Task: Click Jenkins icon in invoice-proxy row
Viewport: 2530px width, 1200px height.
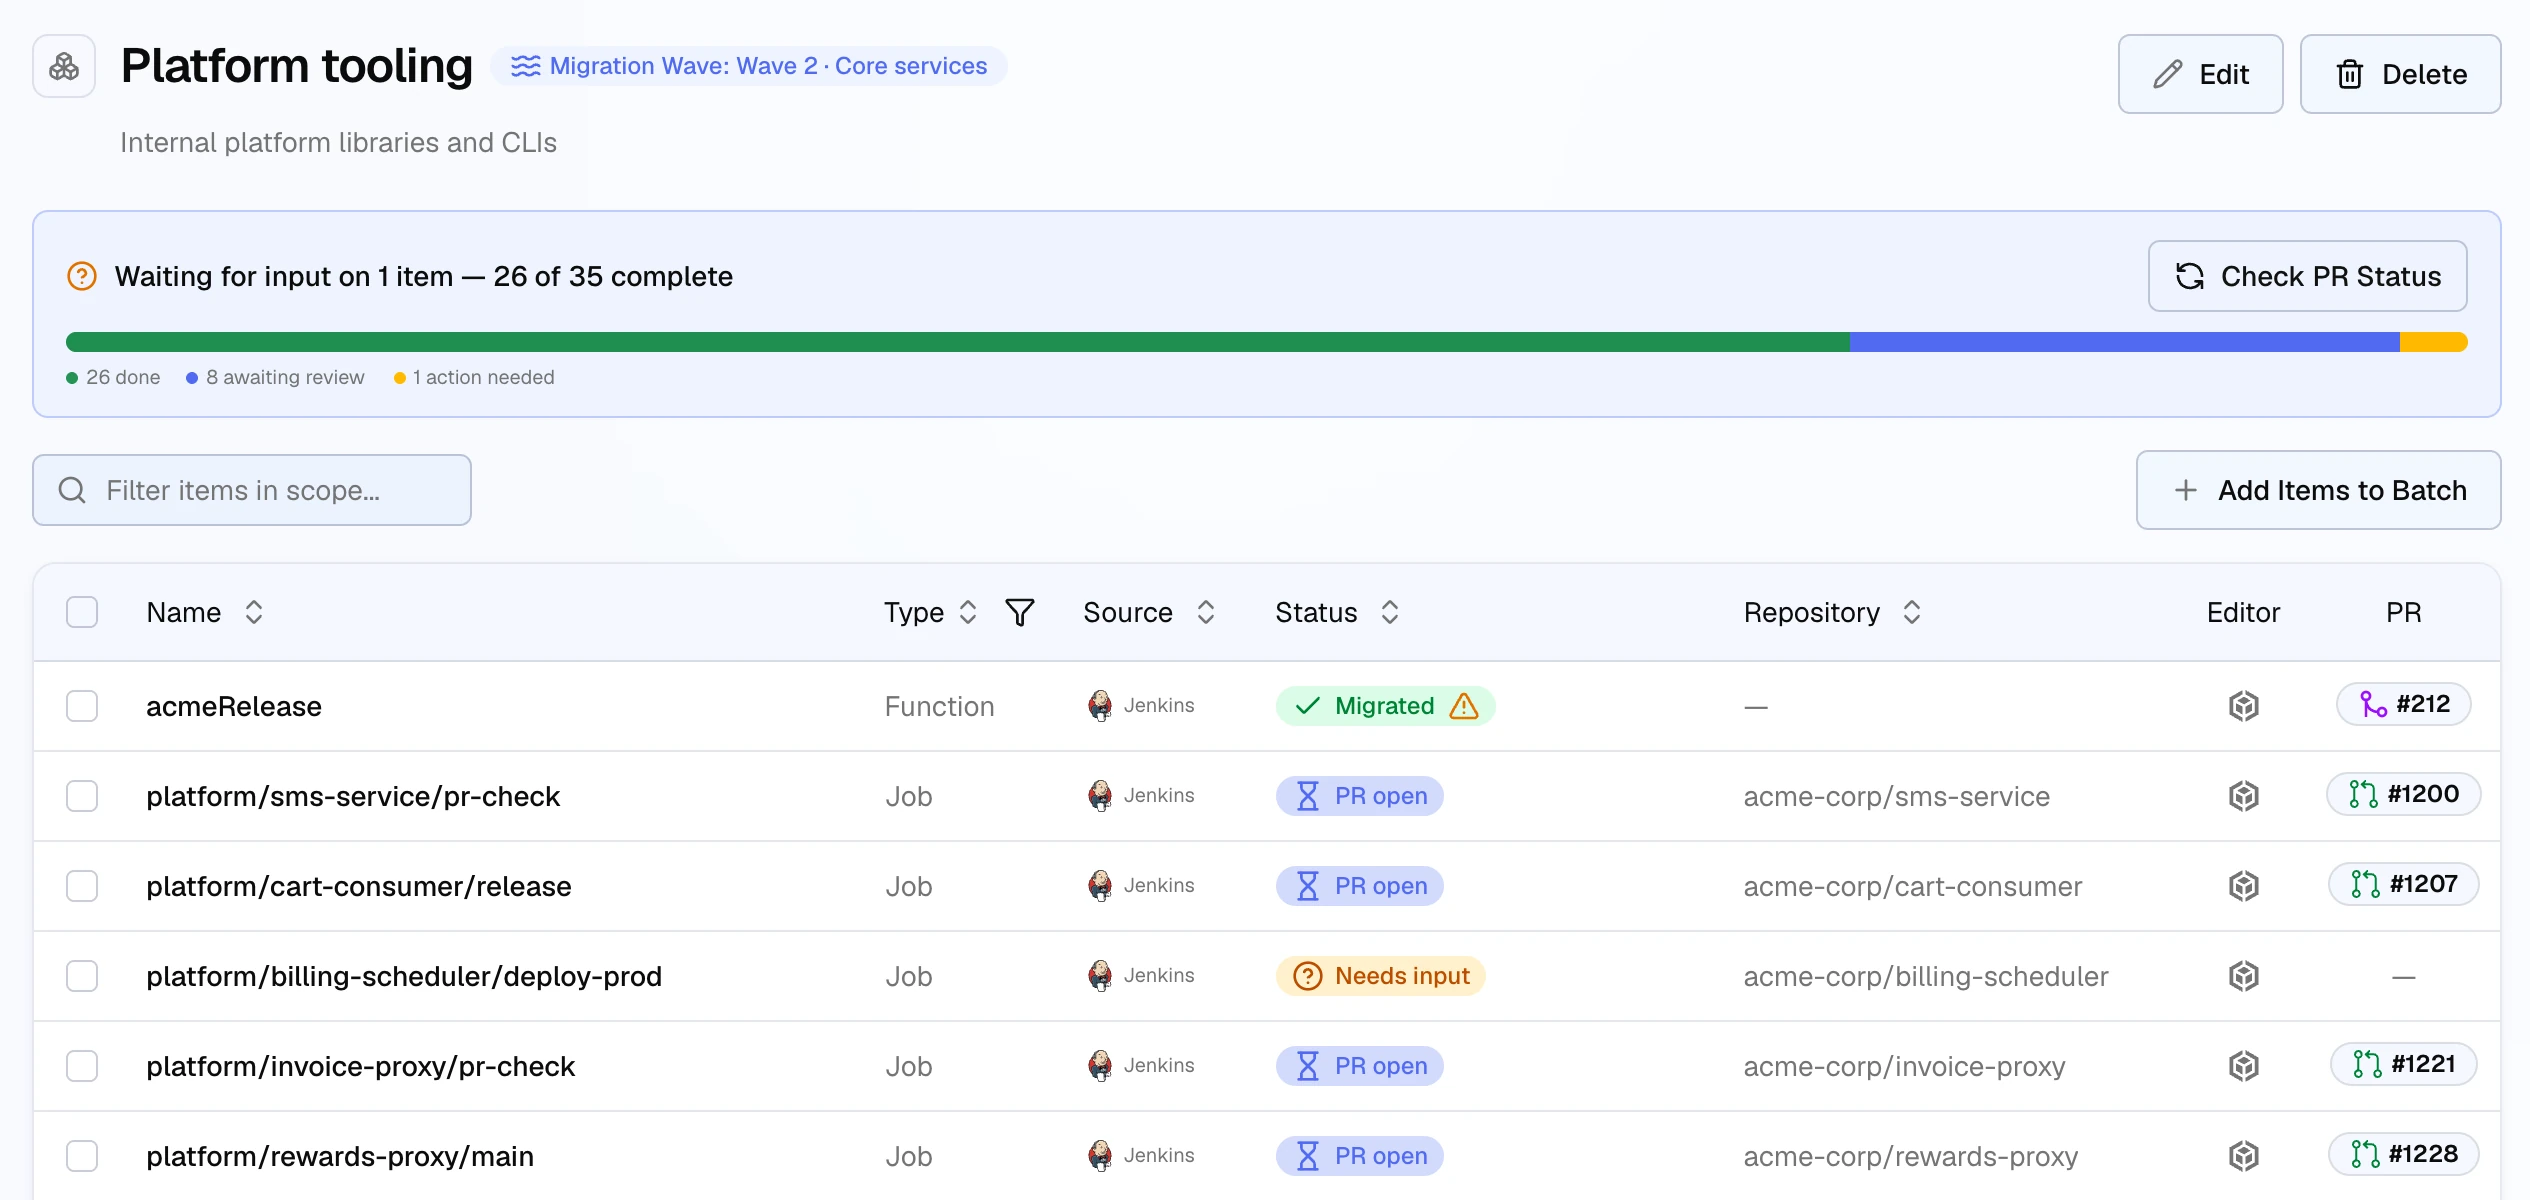Action: [x=1100, y=1066]
